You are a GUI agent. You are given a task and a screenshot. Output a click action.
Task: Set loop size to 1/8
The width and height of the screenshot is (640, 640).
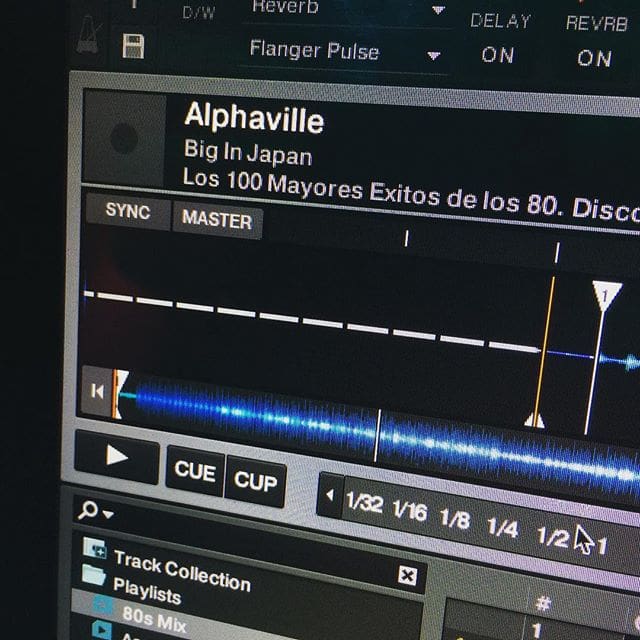pos(455,519)
